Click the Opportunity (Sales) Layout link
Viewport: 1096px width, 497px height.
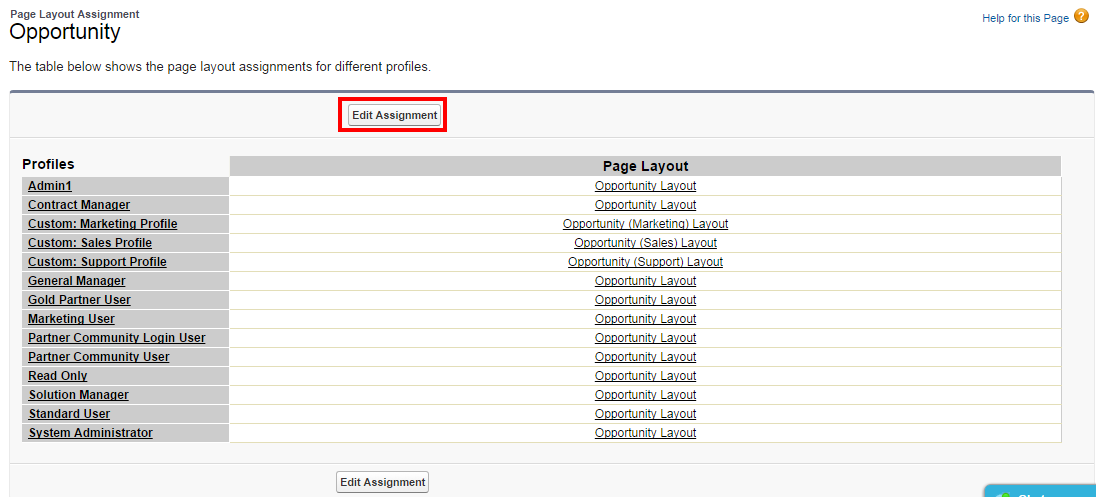click(645, 243)
